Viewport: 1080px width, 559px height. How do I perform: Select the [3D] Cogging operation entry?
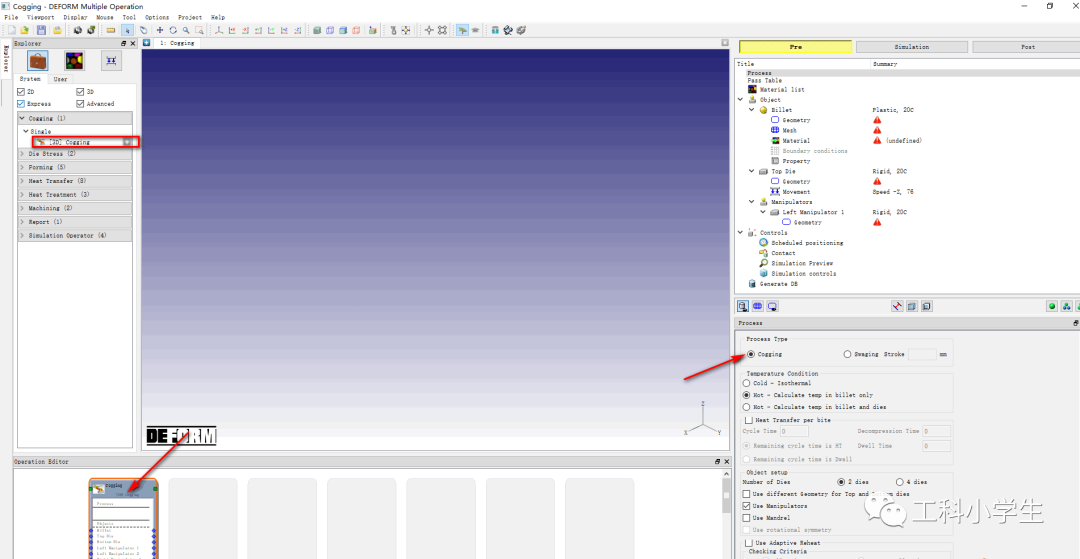click(84, 142)
